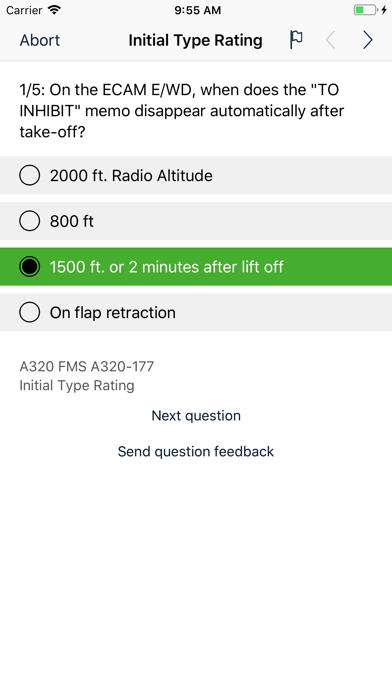Tap the battery indicator icon
Viewport: 392px width, 696px height.
(366, 10)
